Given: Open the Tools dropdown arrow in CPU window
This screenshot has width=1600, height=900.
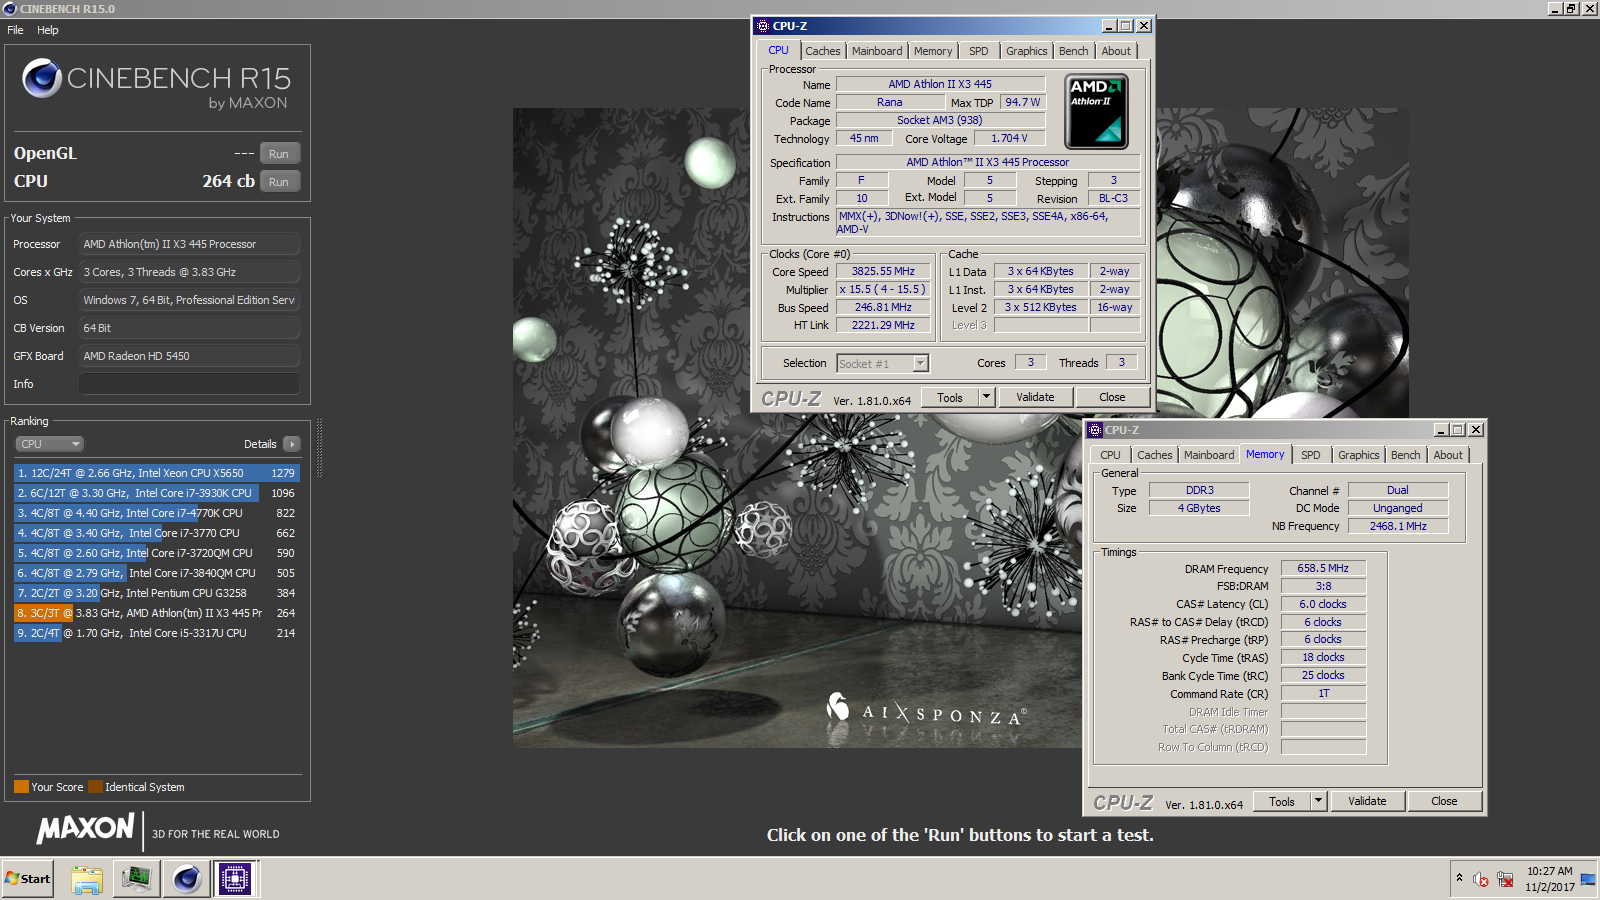Looking at the screenshot, I should click(986, 397).
